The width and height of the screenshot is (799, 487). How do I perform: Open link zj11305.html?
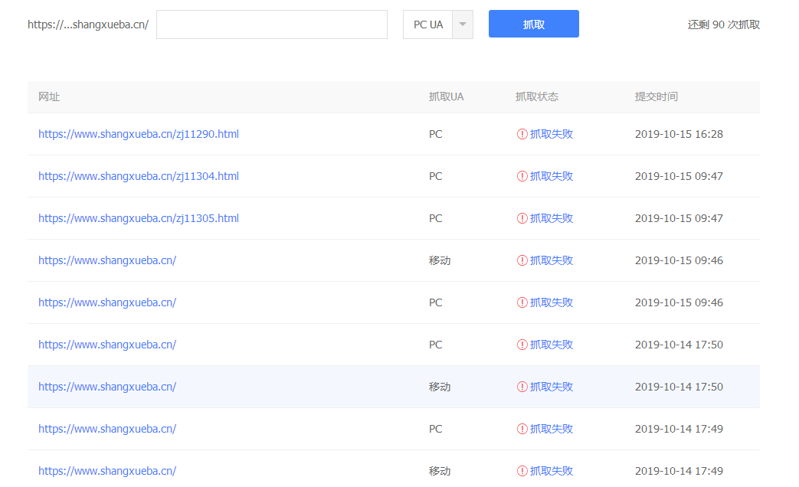pyautogui.click(x=139, y=219)
